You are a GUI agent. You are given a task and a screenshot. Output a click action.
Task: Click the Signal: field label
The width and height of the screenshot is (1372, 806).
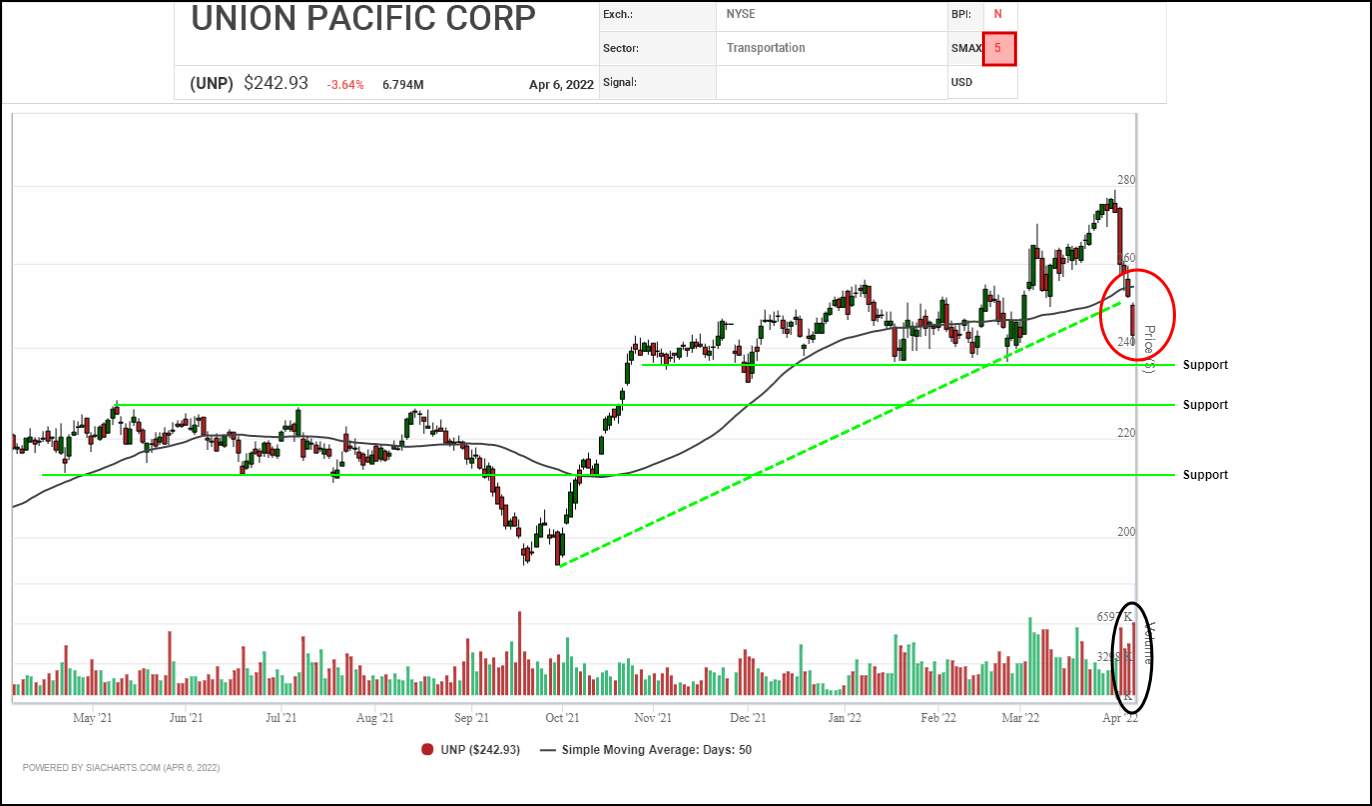click(x=620, y=82)
